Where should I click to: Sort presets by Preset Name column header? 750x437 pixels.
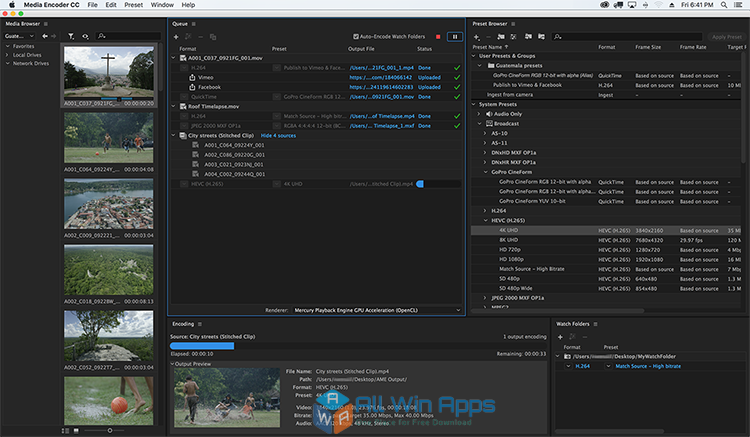click(490, 47)
